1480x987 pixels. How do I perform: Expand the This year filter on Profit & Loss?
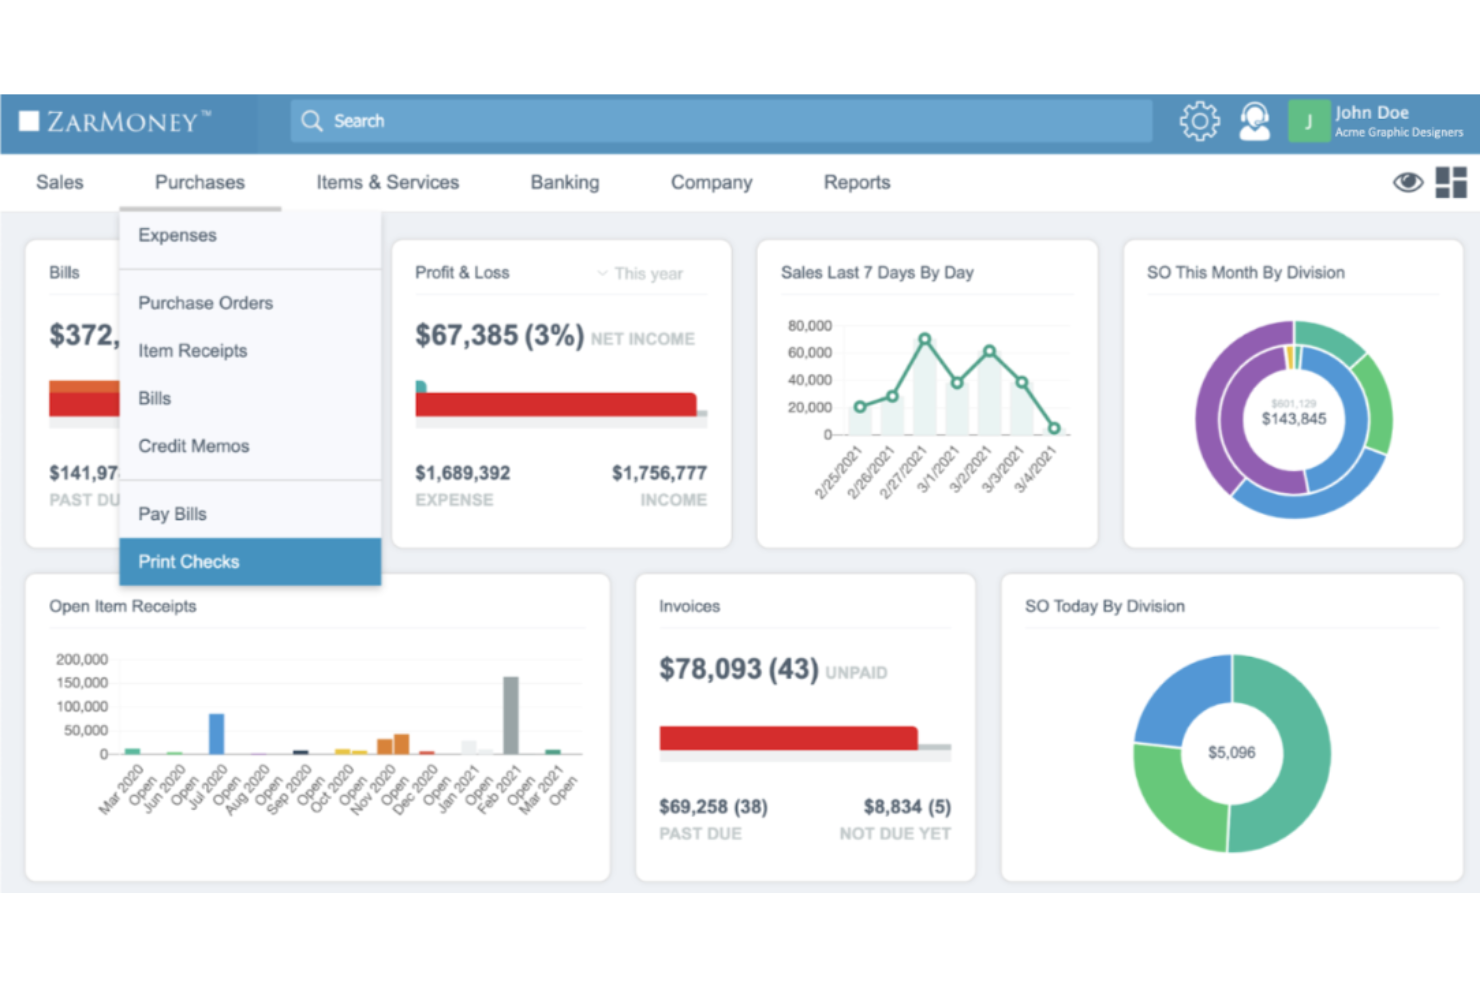(640, 273)
